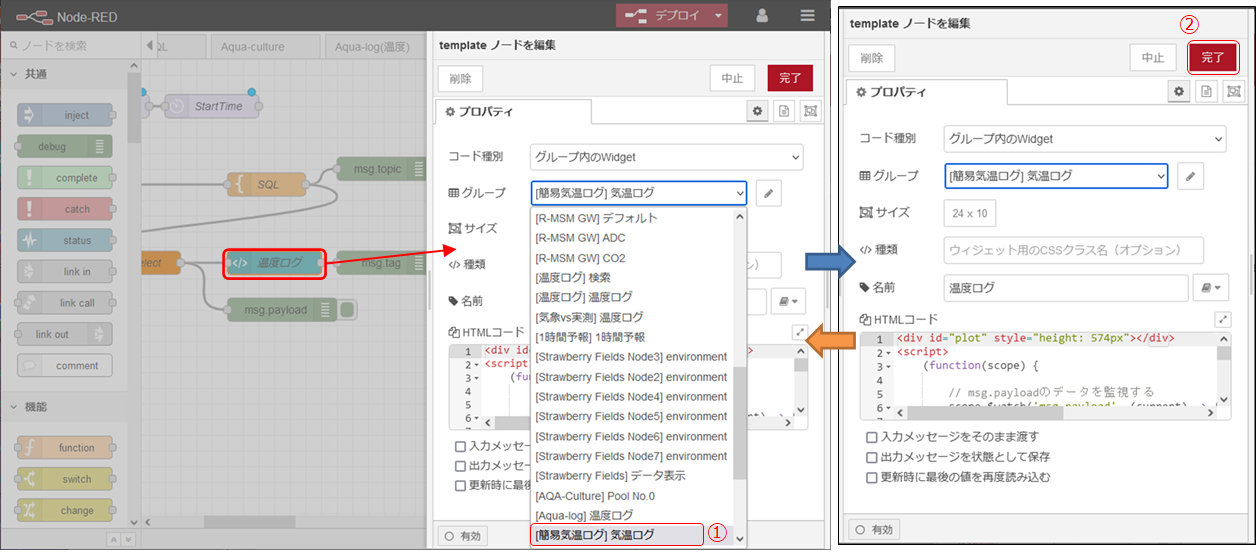
Task: Toggle '更新時に最後の値を再度読み込む' checkbox in right panel
Action: (873, 477)
